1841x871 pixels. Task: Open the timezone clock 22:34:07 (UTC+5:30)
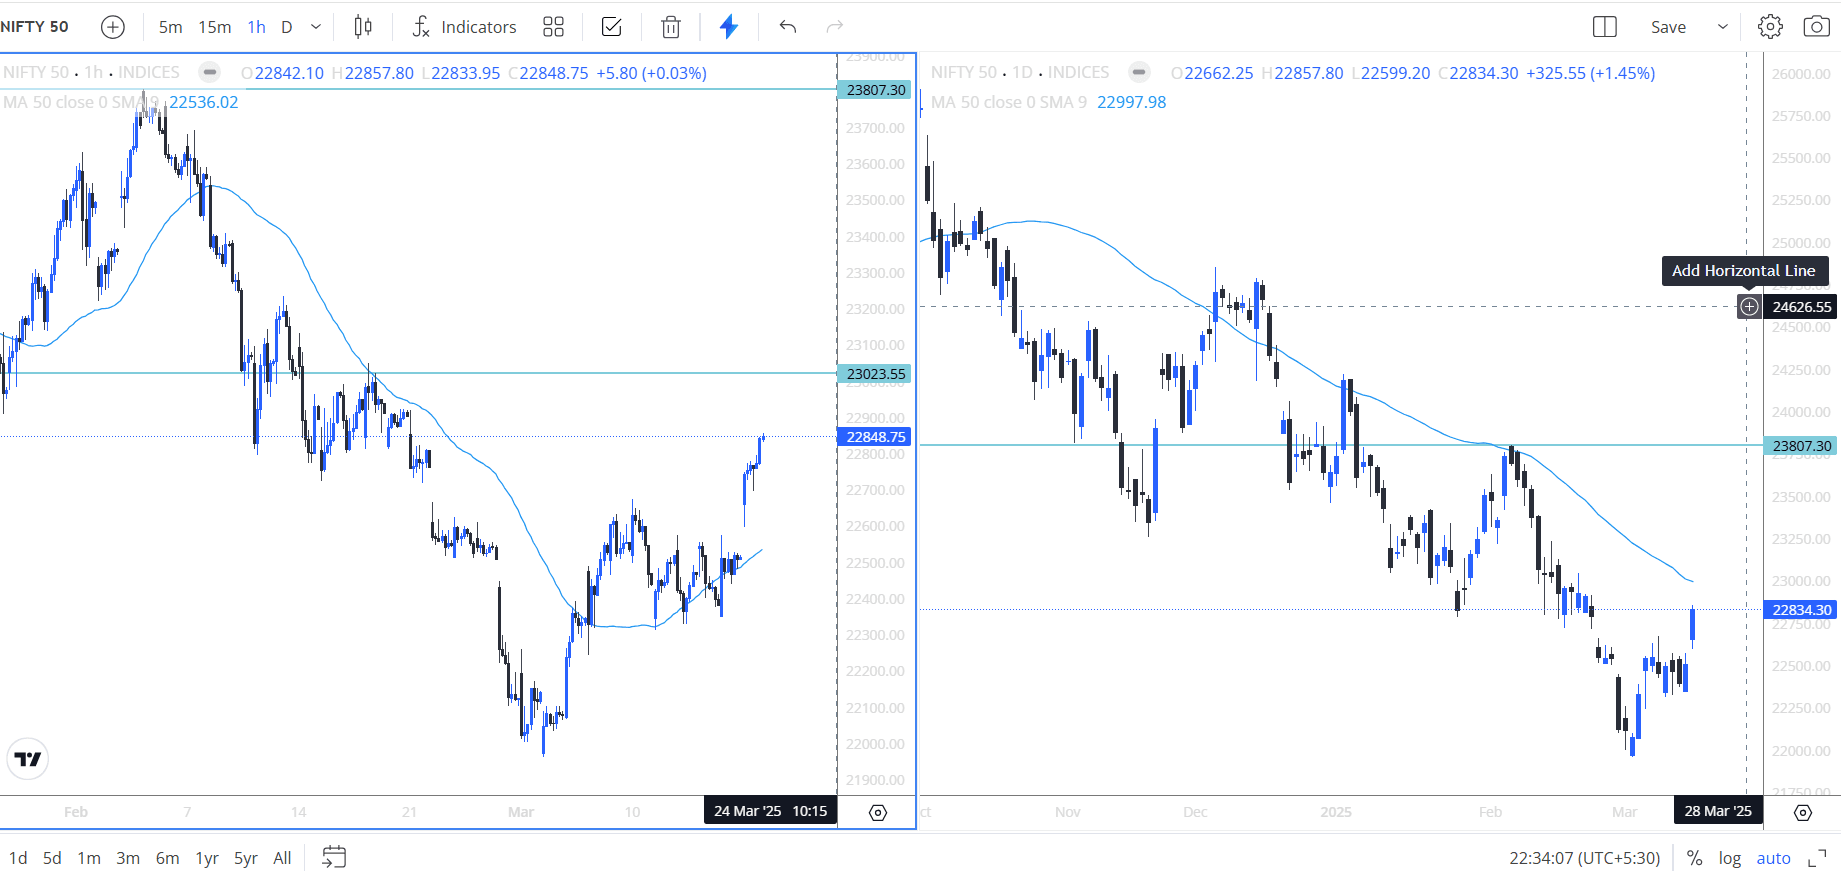click(x=1585, y=858)
